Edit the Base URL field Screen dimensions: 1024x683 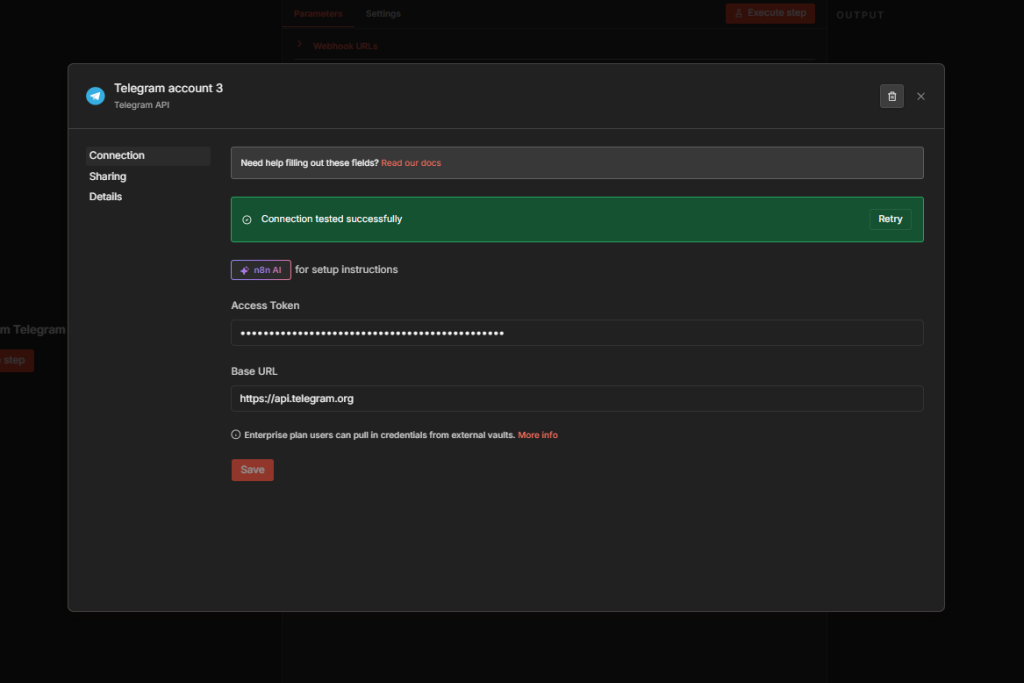coord(576,398)
